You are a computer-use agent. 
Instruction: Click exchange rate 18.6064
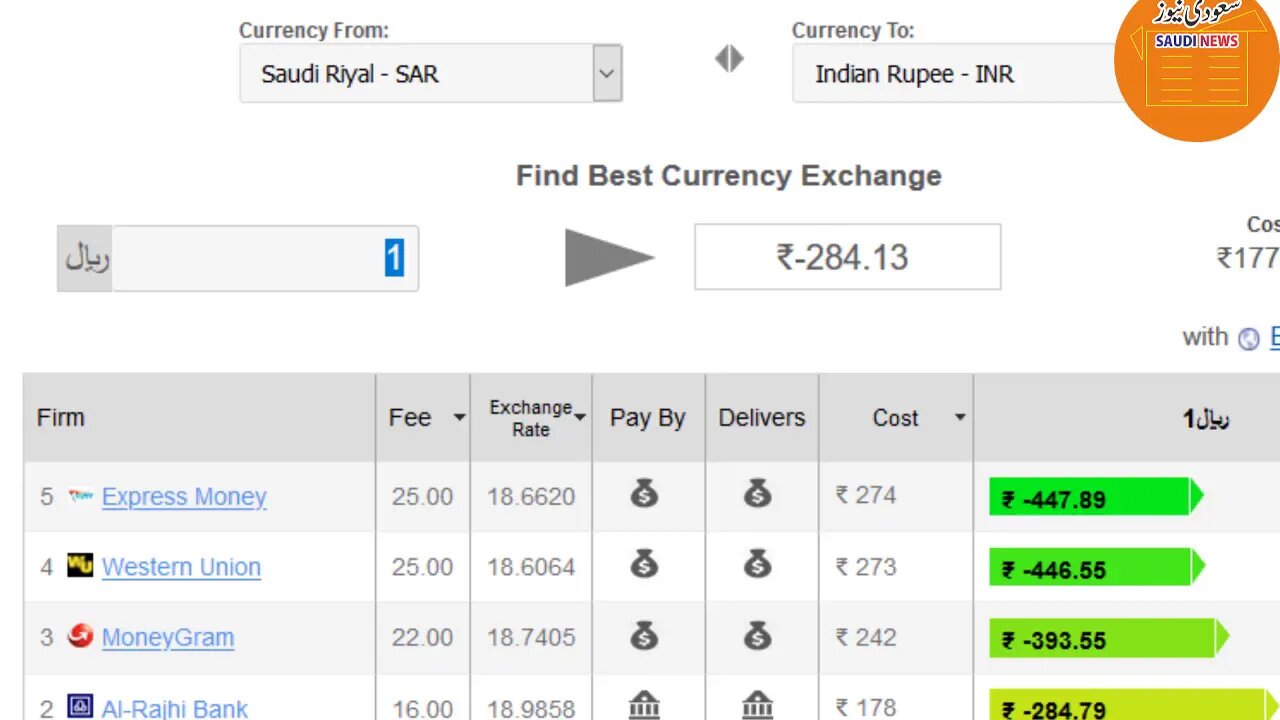(x=531, y=567)
